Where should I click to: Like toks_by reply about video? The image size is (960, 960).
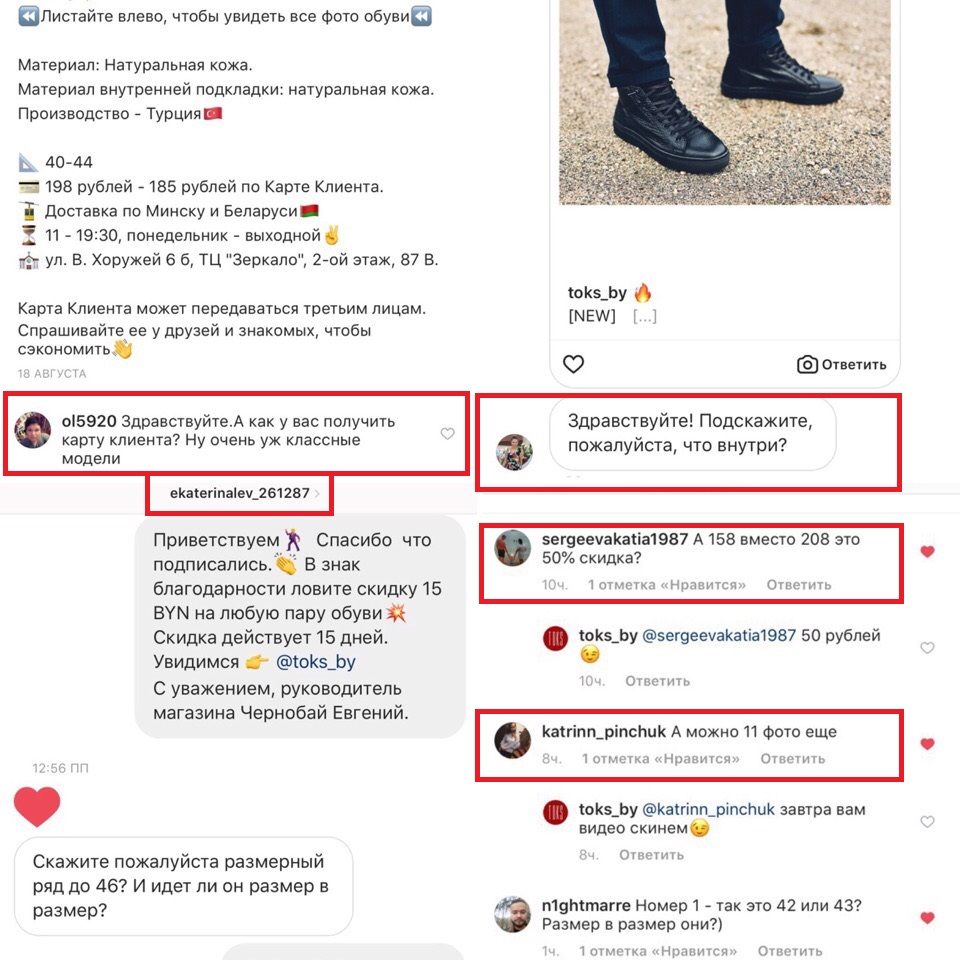pos(927,822)
